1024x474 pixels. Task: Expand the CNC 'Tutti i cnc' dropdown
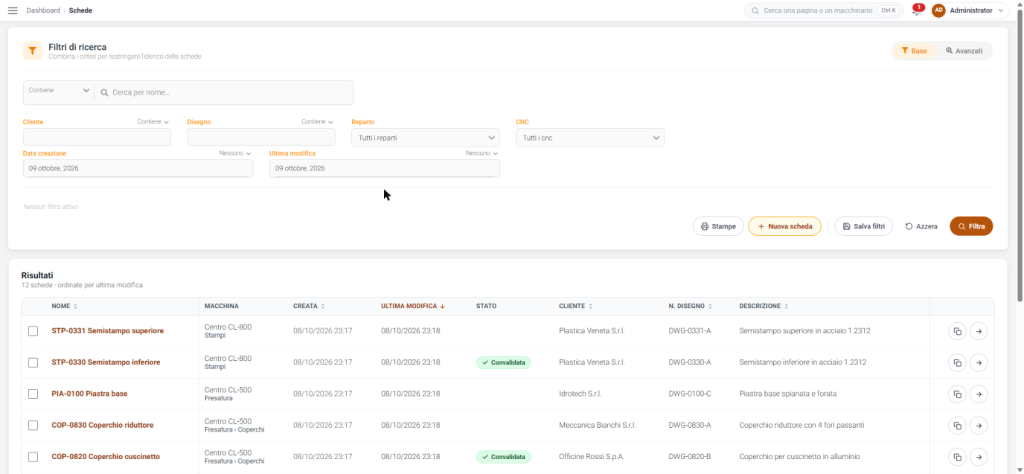590,138
